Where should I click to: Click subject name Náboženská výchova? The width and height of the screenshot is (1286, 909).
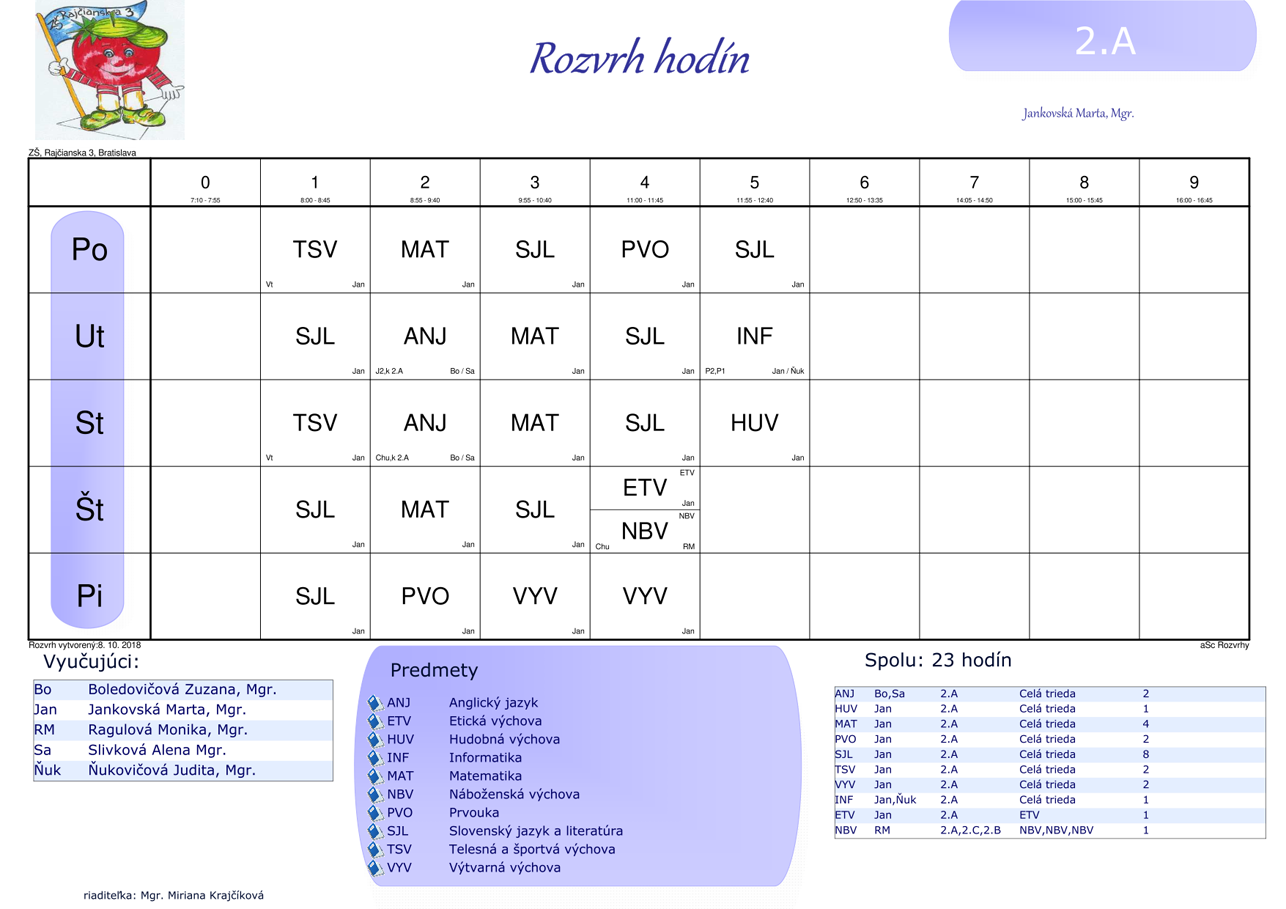[514, 794]
